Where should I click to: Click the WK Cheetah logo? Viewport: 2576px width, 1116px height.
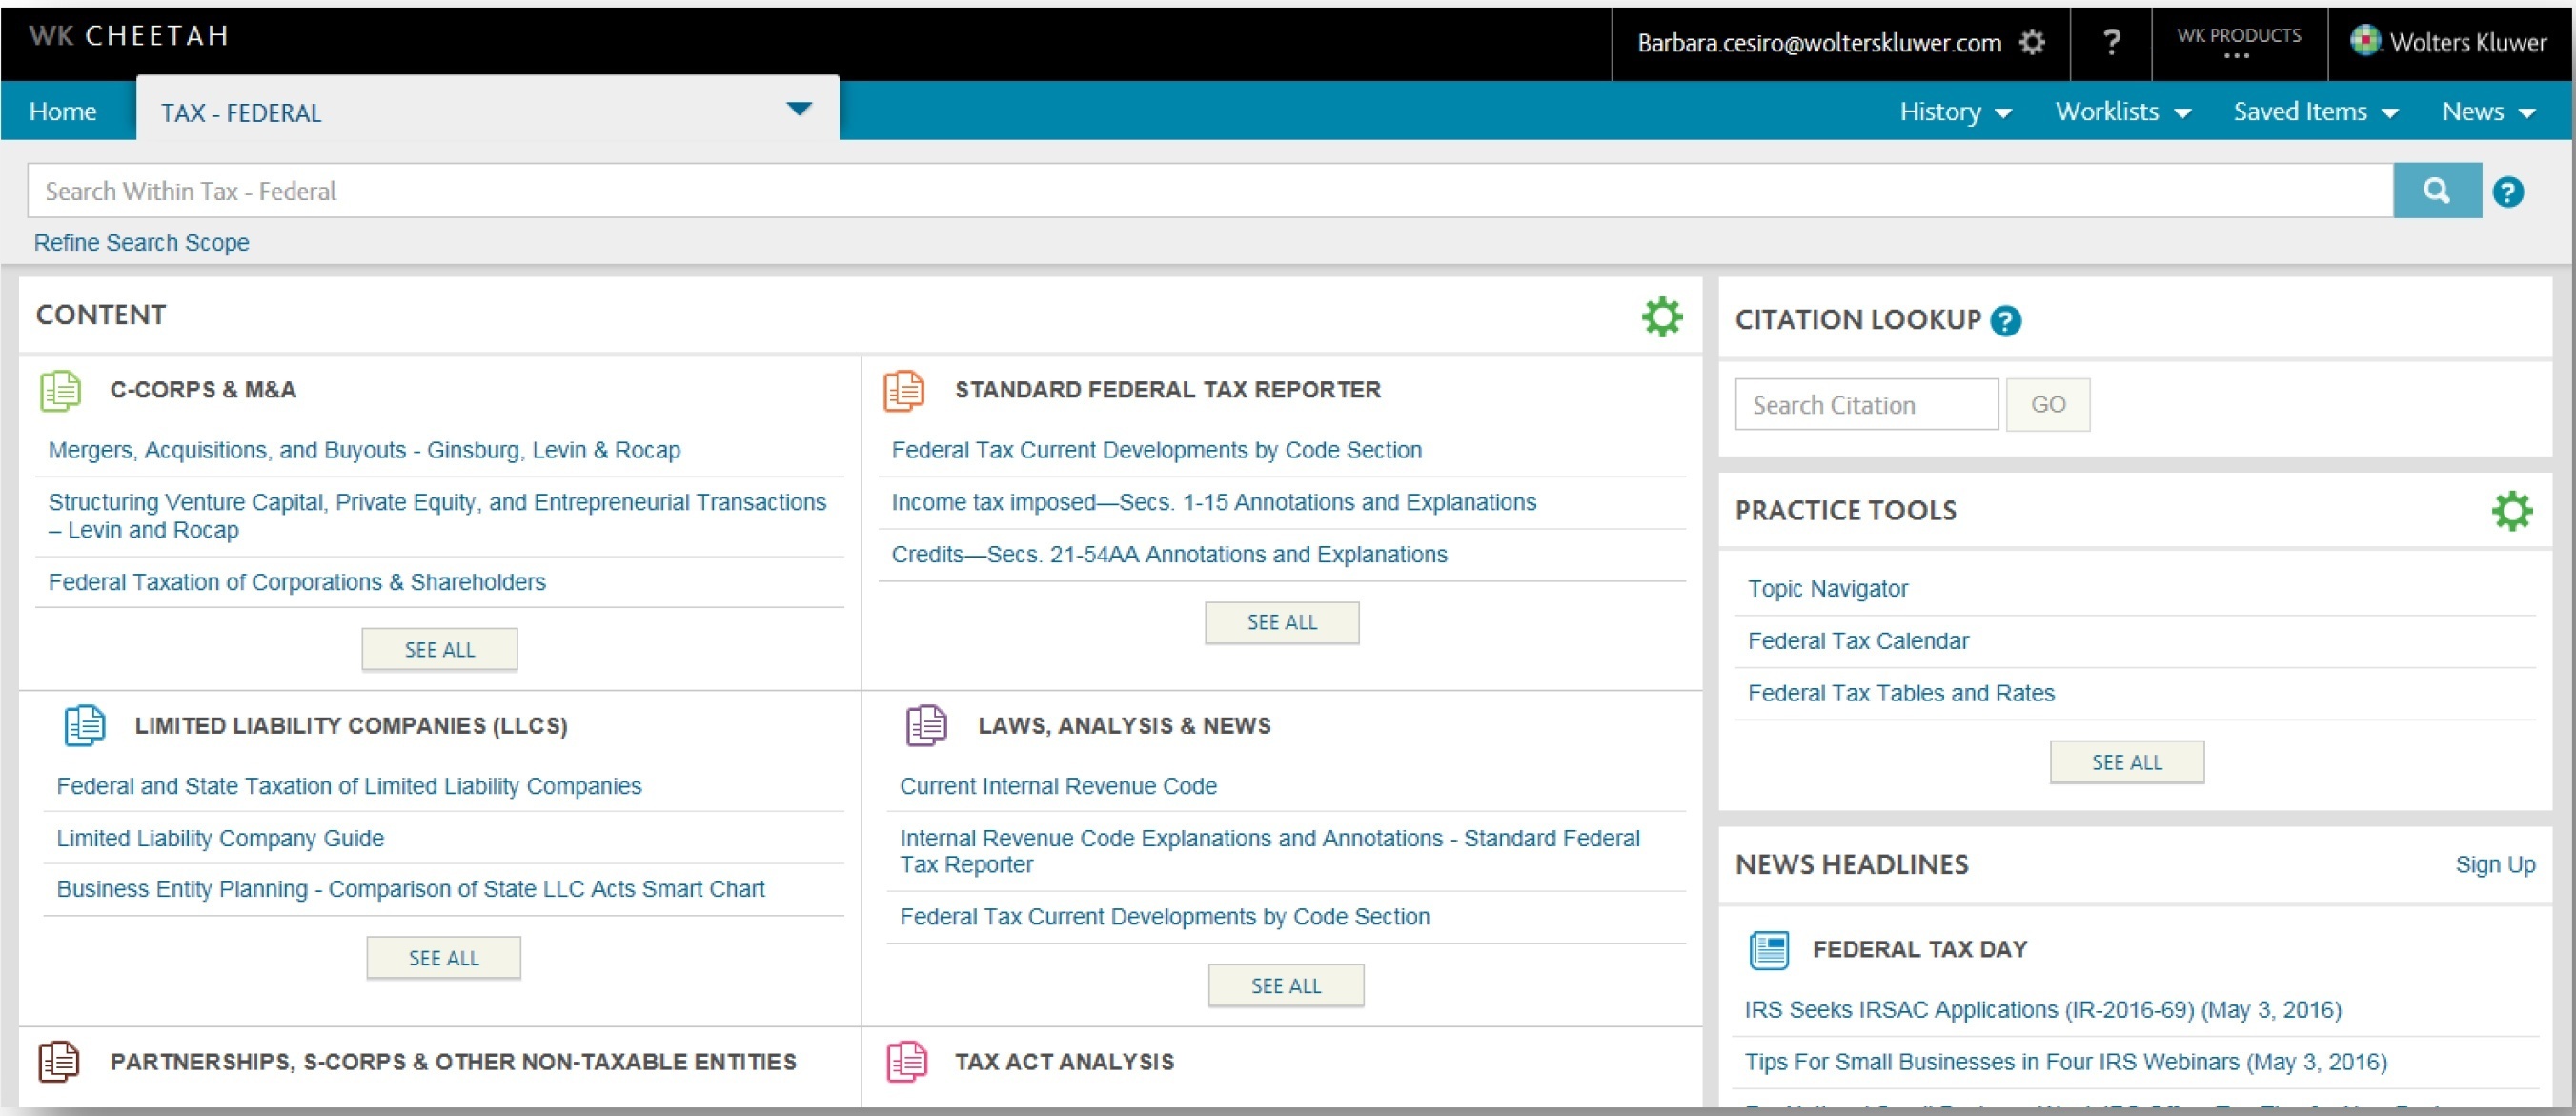130,36
